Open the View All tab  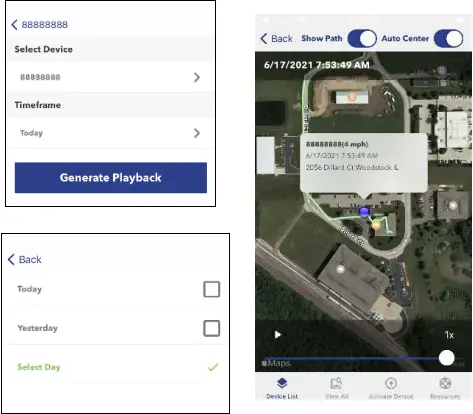tap(336, 388)
